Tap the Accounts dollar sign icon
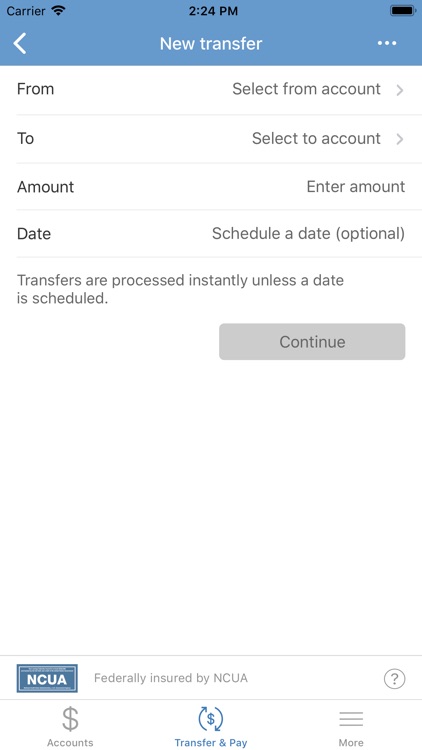The image size is (422, 750). pos(70,719)
